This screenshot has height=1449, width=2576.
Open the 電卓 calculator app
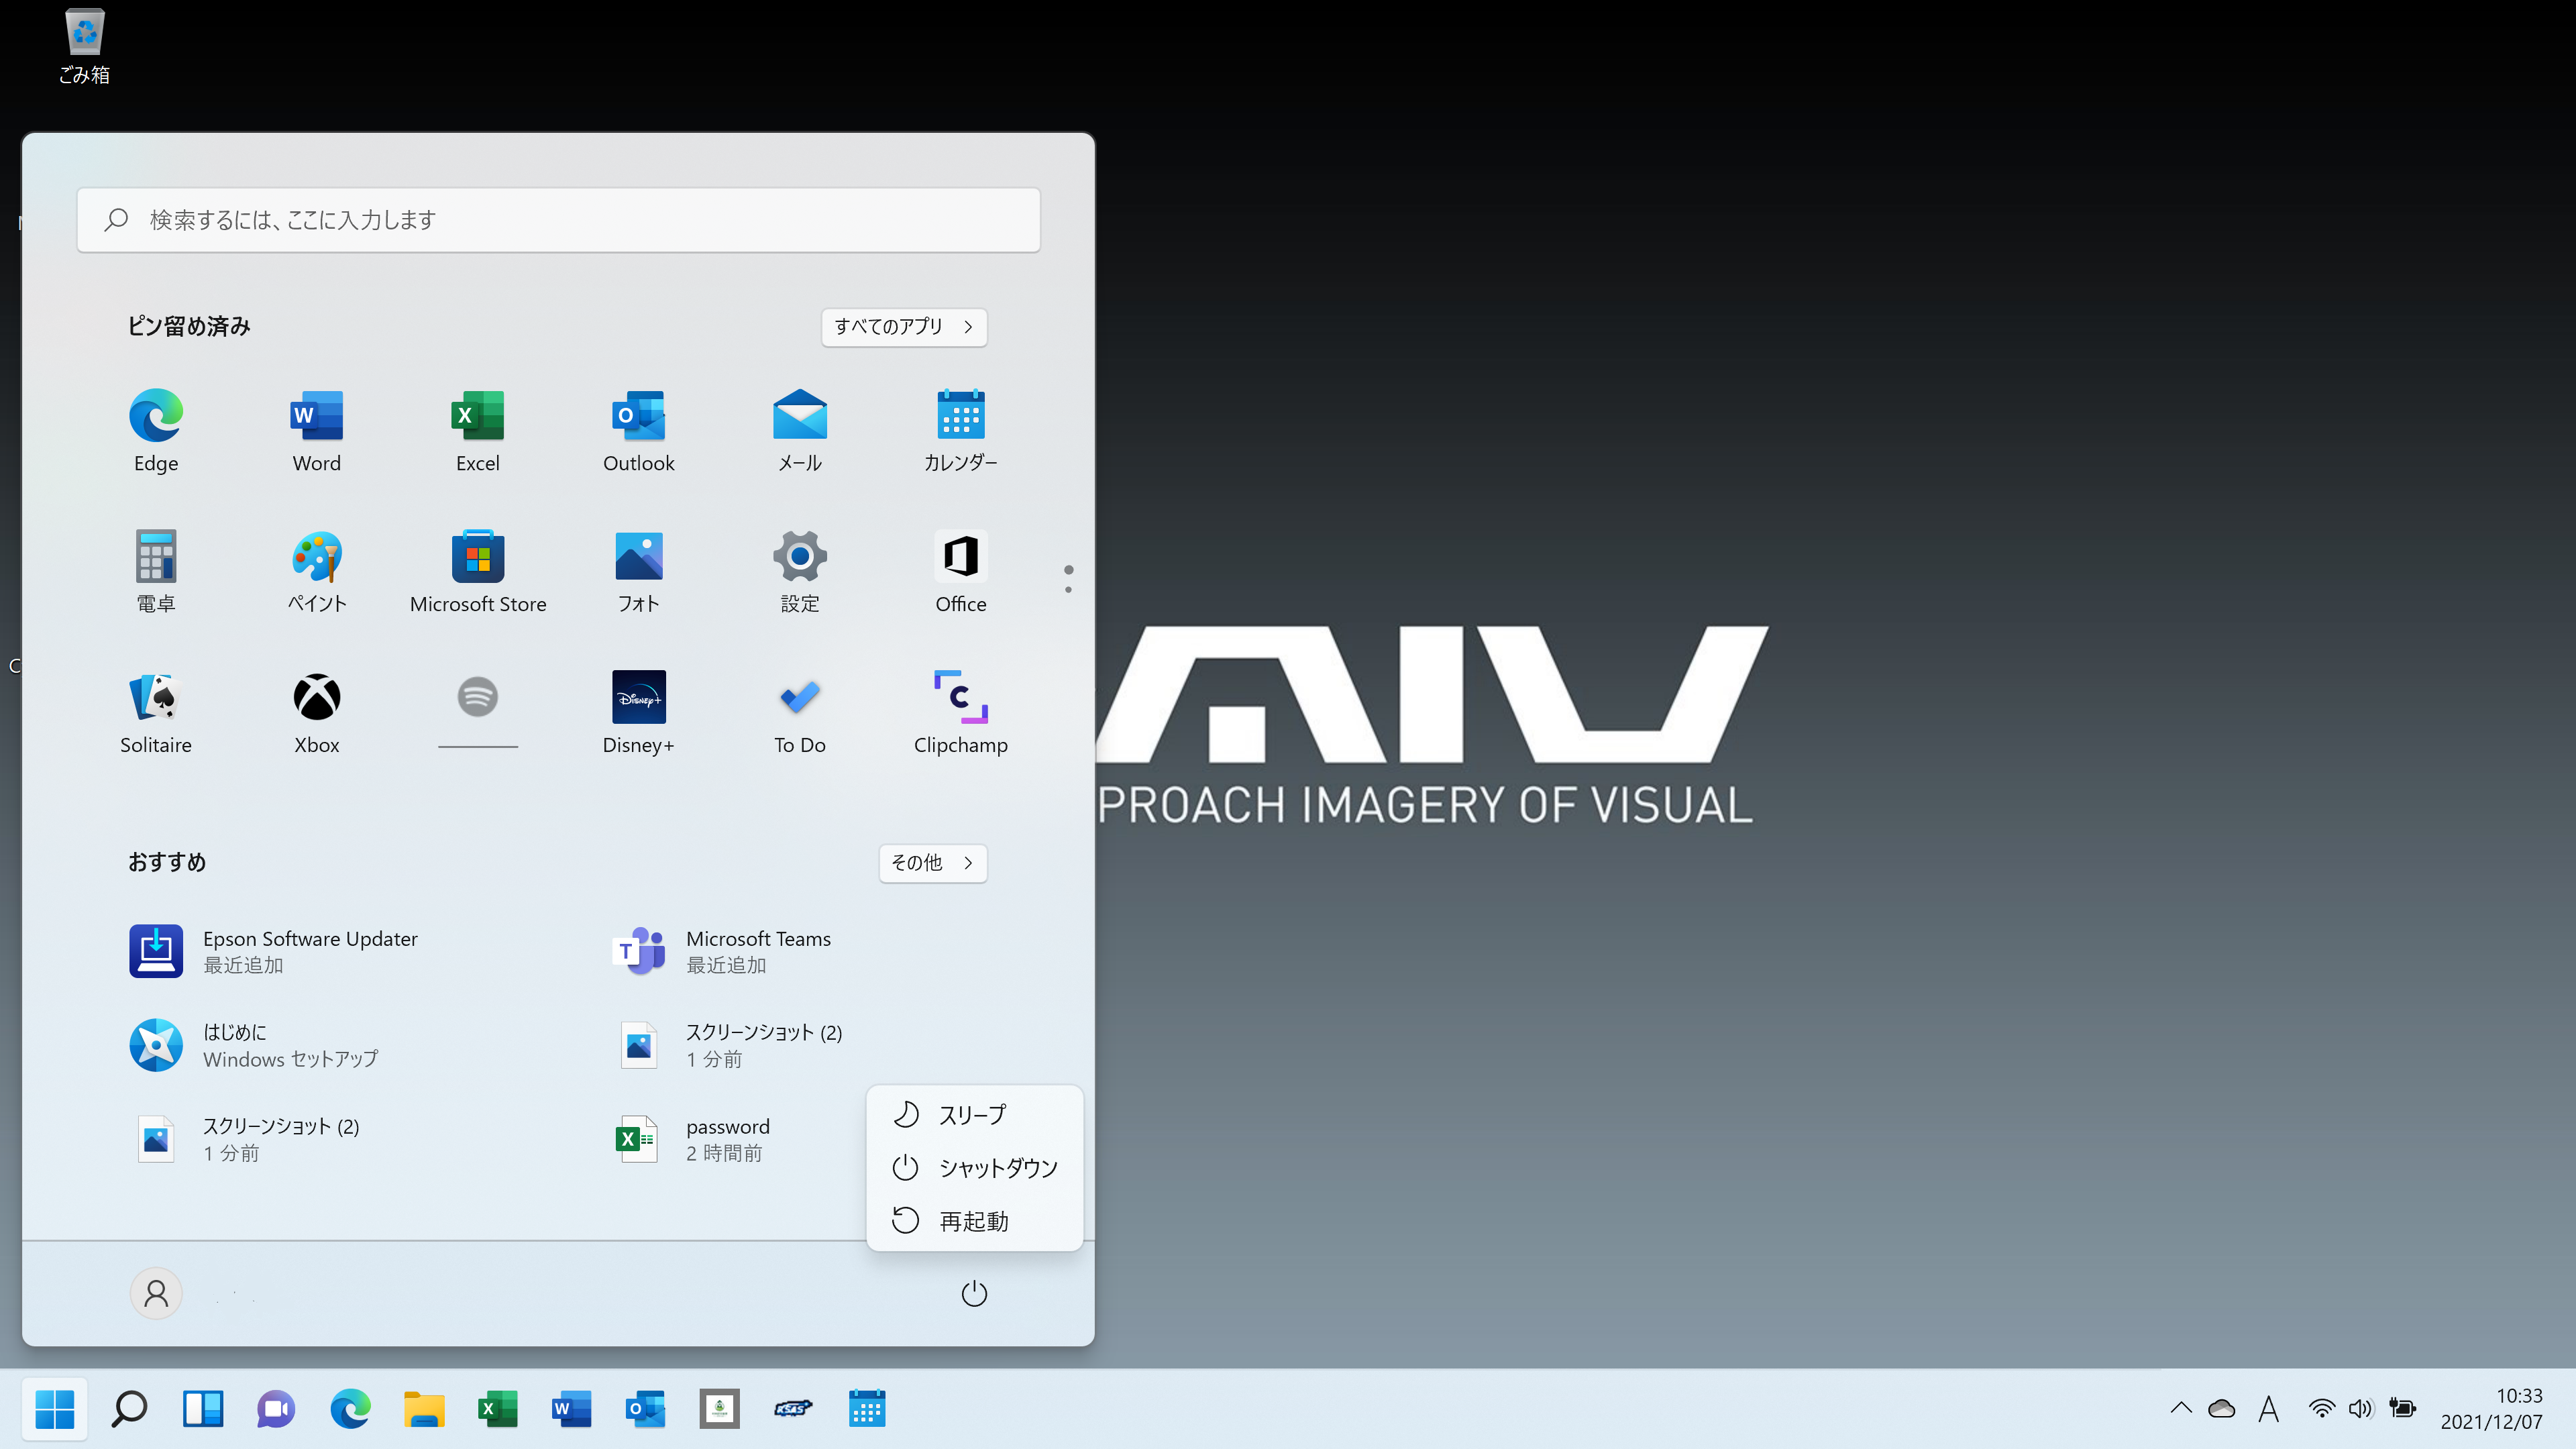pos(156,571)
